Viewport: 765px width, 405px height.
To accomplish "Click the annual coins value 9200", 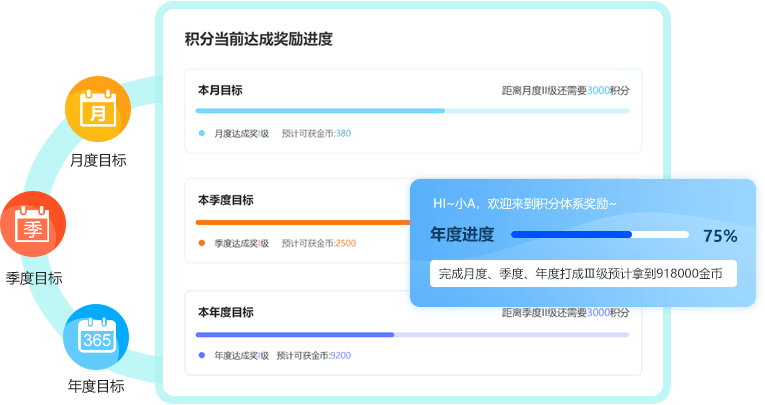I will point(341,355).
